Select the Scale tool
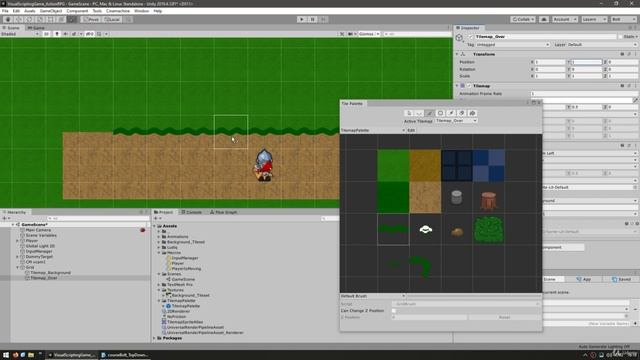Screen dimensions: 640x360 (x=40, y=19)
